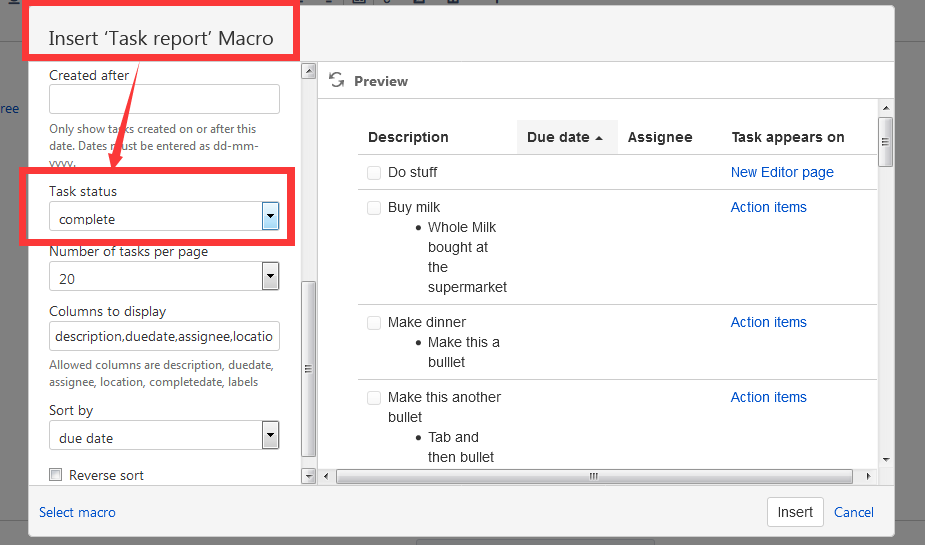Click the Preview heading label
925x545 pixels.
pyautogui.click(x=381, y=81)
